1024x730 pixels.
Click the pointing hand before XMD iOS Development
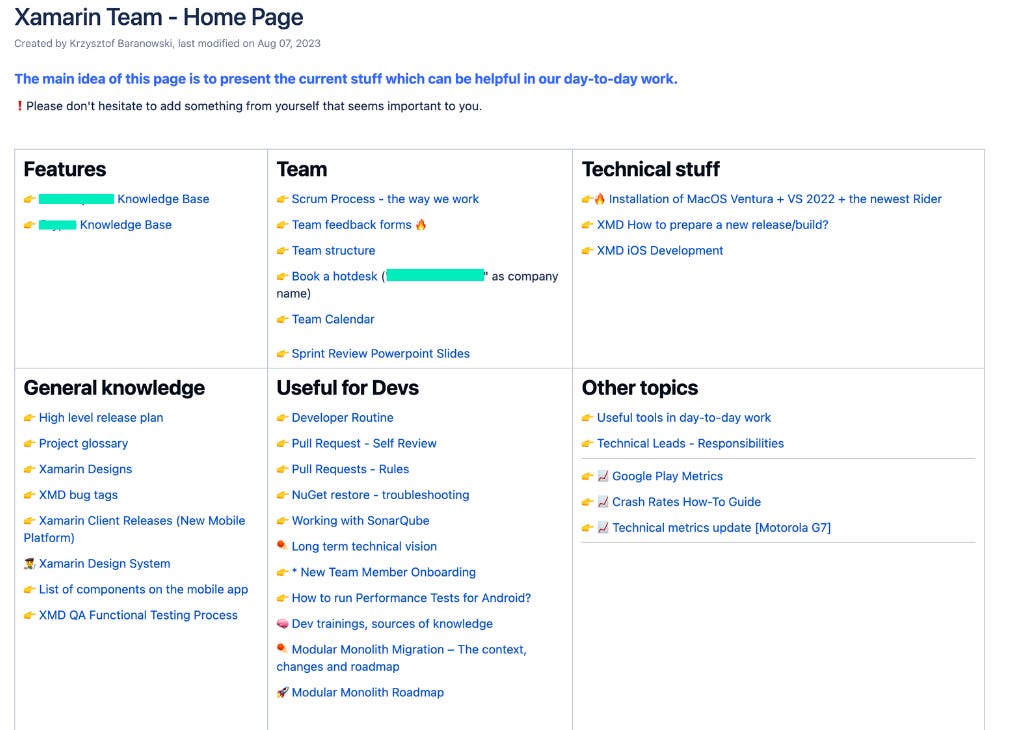tap(587, 251)
